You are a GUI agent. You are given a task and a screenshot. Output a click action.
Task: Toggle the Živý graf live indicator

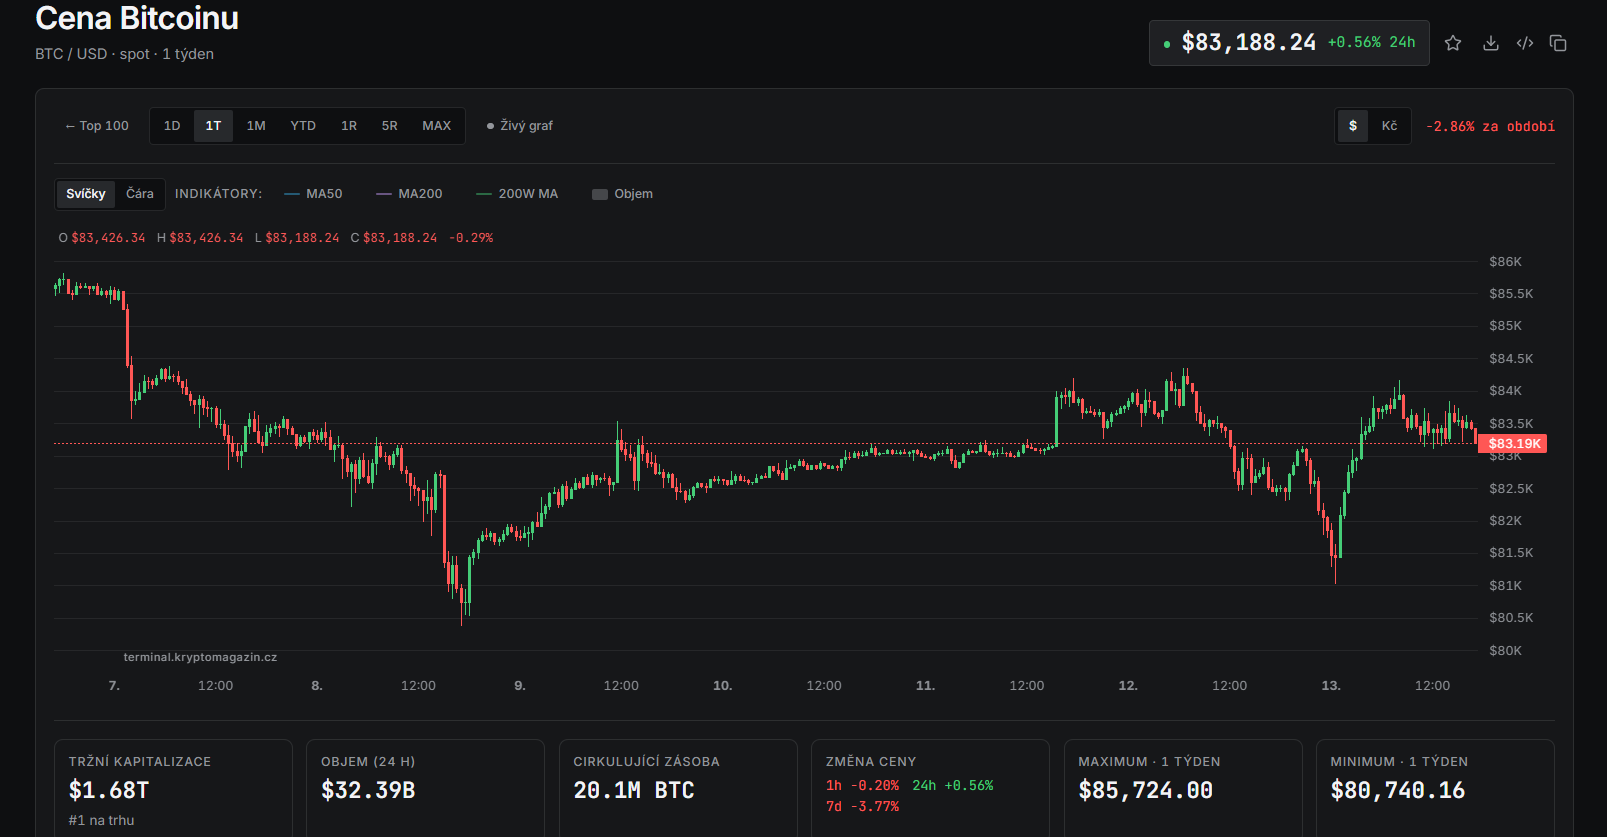pyautogui.click(x=520, y=126)
